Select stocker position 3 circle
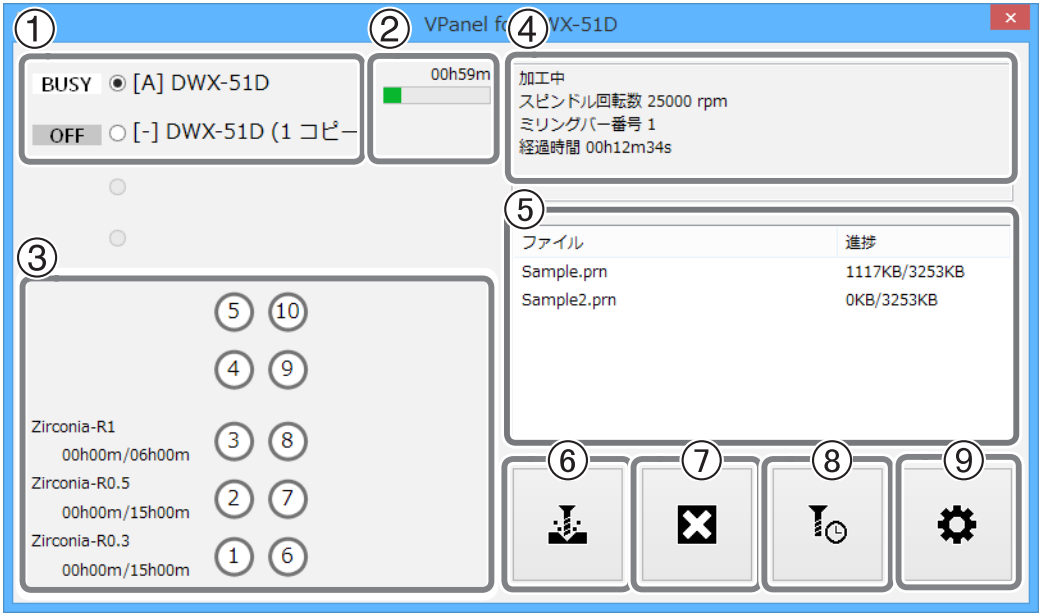Image resolution: width=1039 pixels, height=616 pixels. point(234,440)
